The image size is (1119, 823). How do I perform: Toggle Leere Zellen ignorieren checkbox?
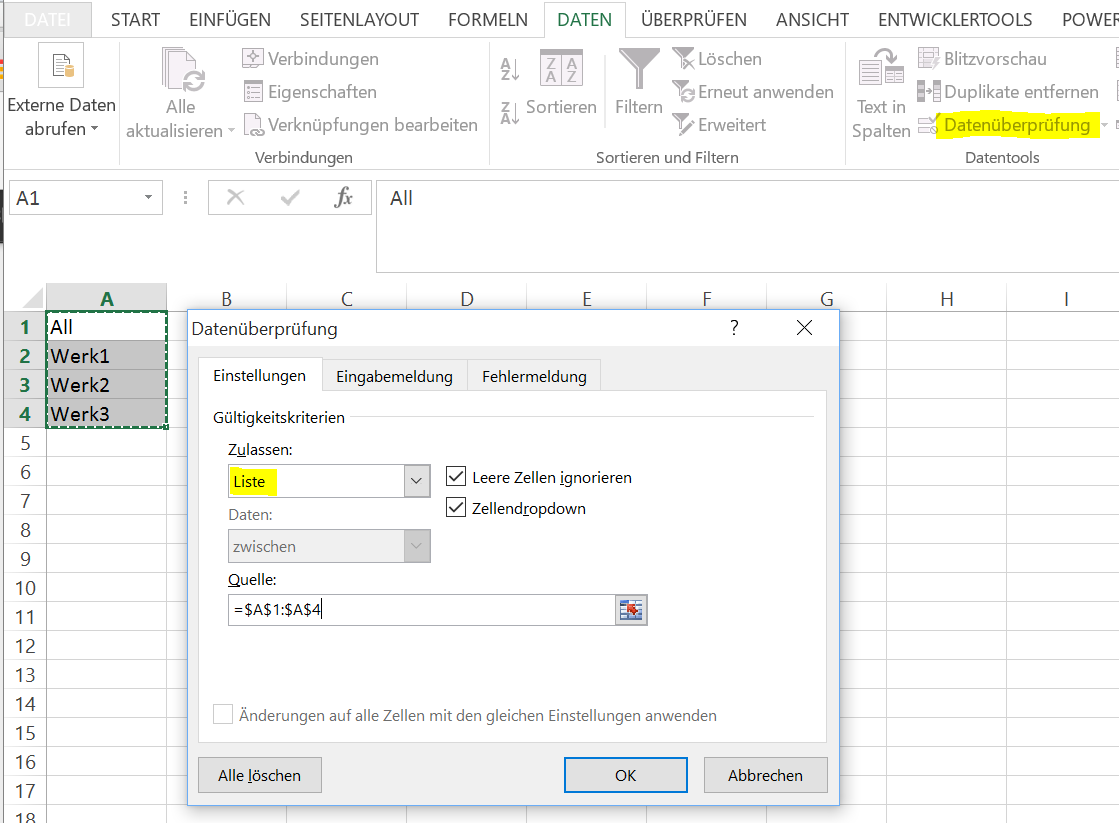pyautogui.click(x=456, y=476)
